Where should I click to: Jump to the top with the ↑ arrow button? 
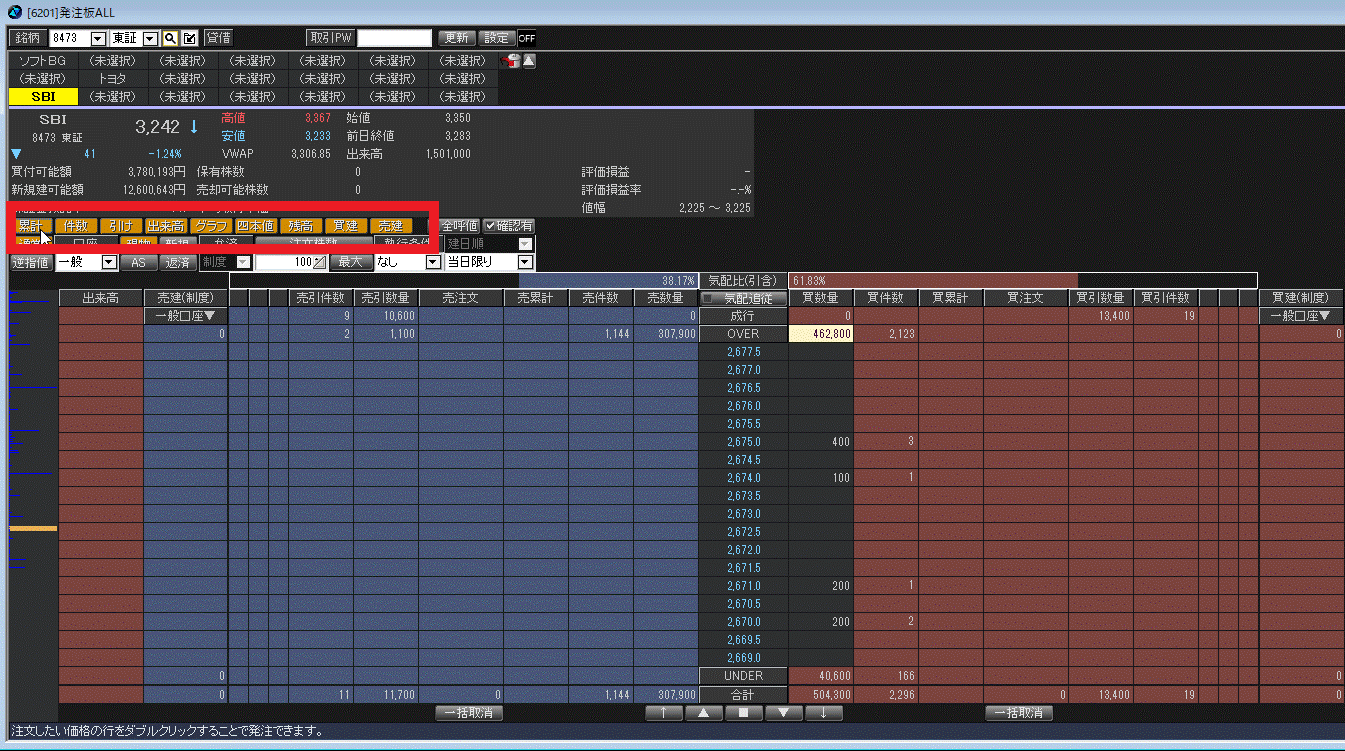(x=664, y=713)
